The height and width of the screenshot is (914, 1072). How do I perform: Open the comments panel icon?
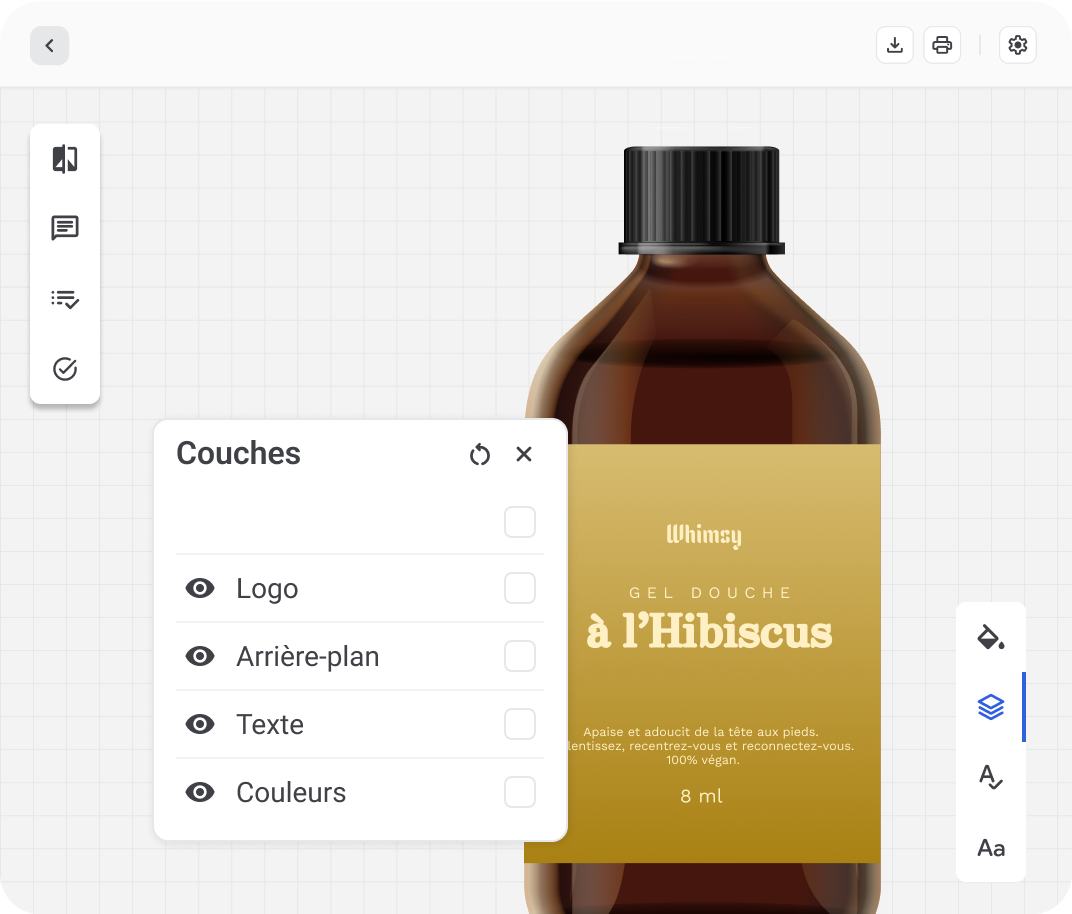click(65, 229)
